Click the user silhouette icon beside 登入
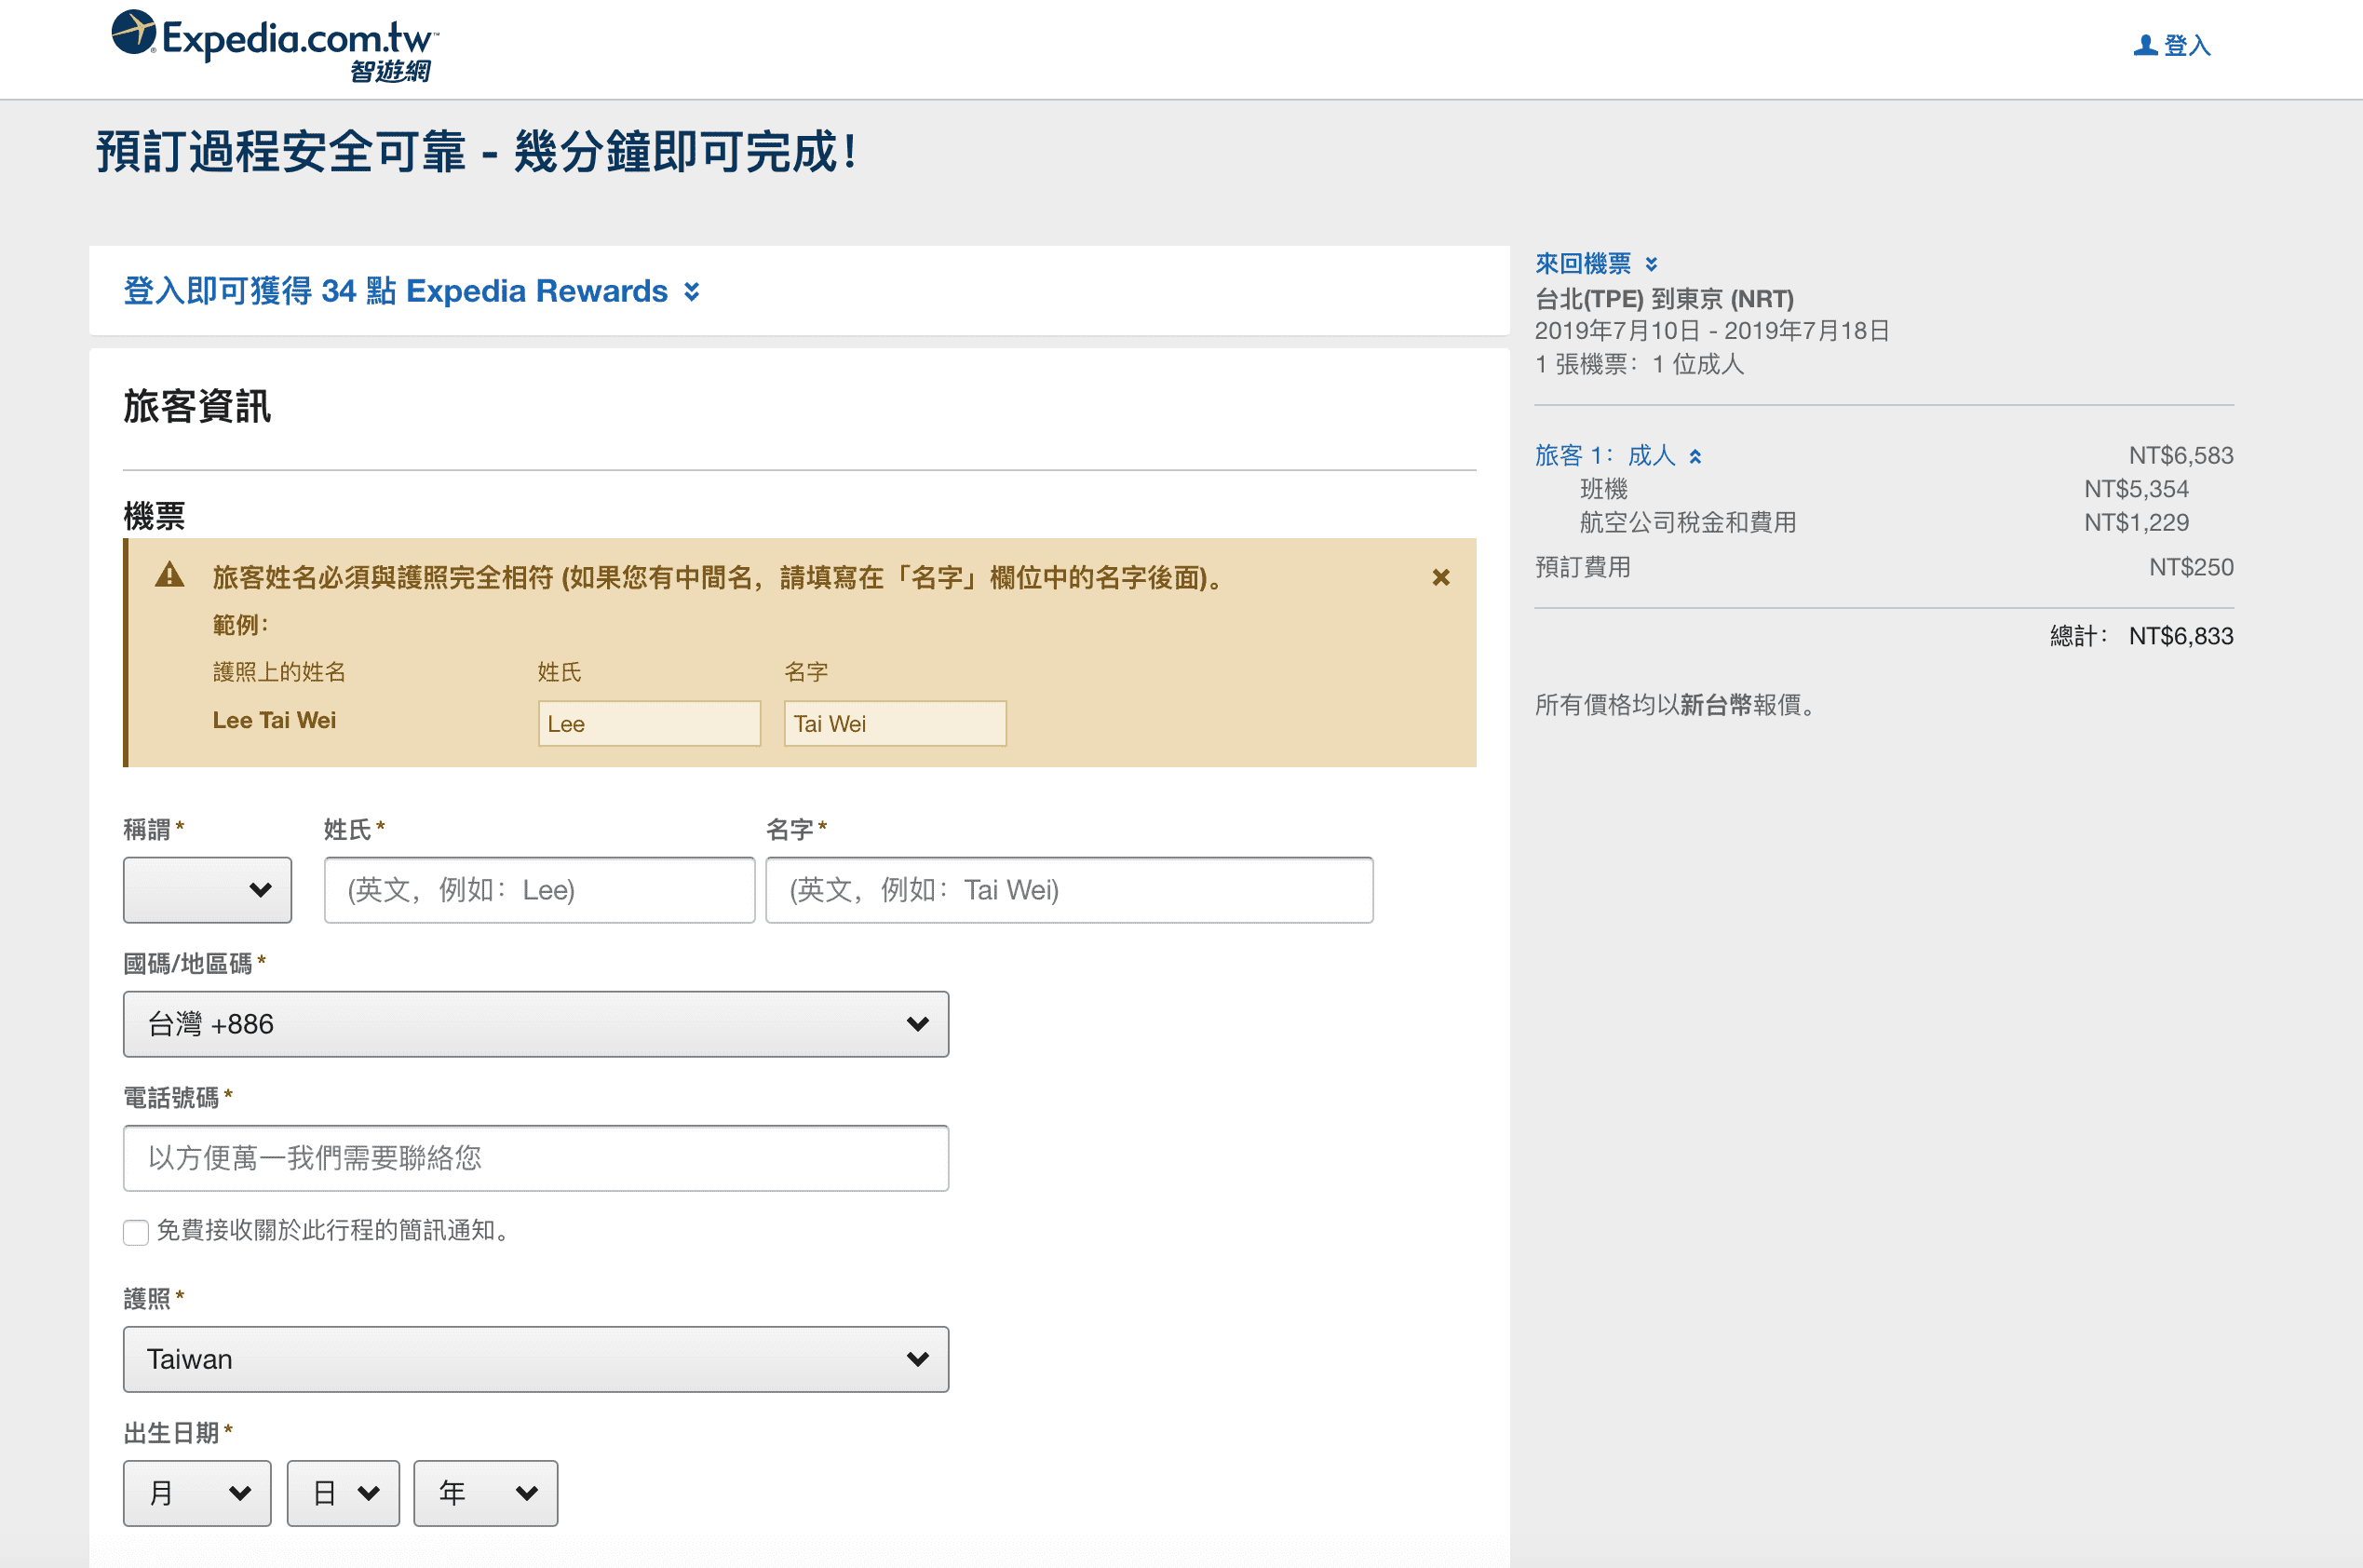 2144,46
